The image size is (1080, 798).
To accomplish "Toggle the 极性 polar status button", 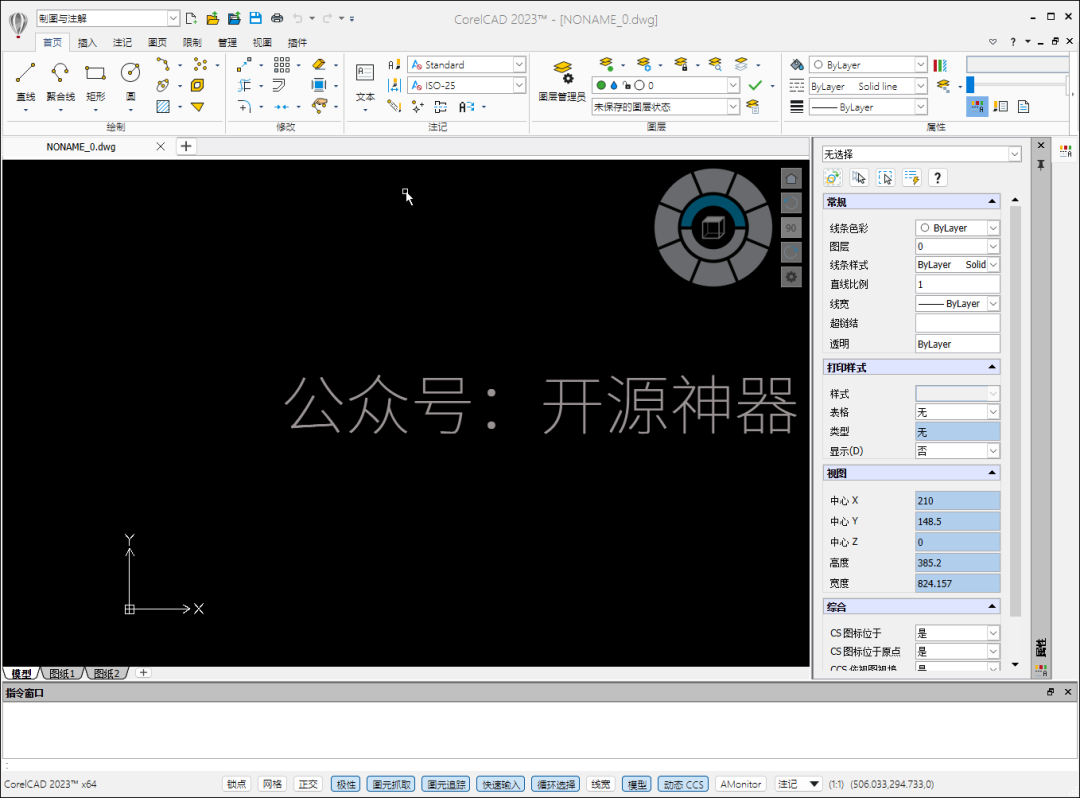I will click(x=346, y=784).
